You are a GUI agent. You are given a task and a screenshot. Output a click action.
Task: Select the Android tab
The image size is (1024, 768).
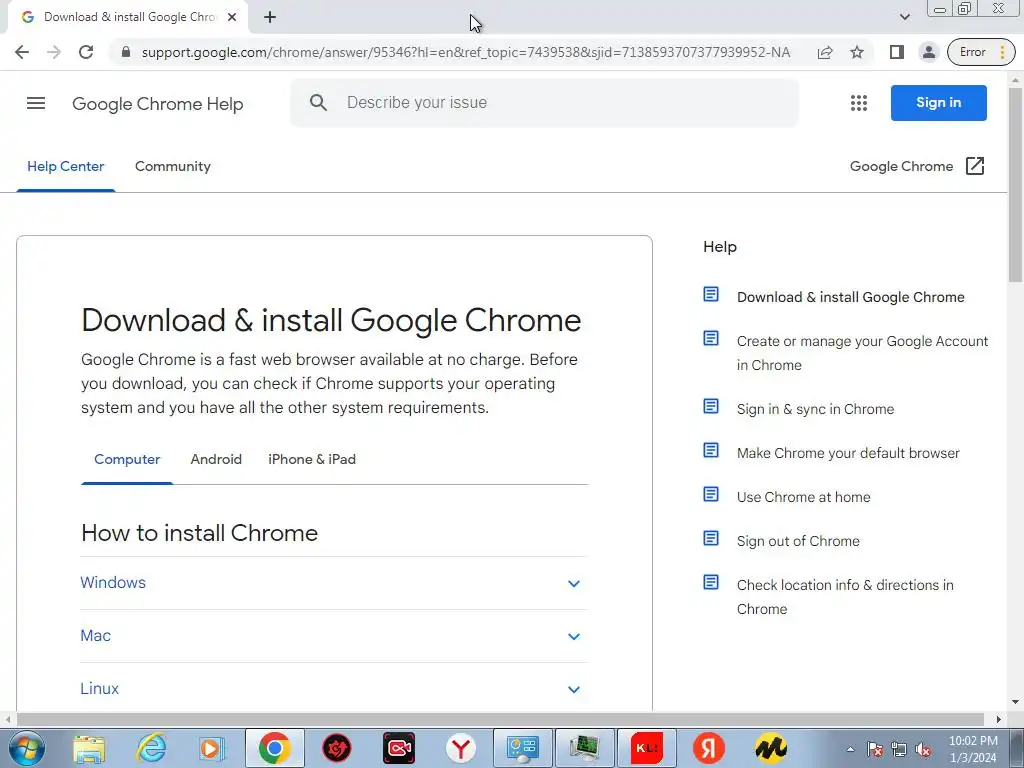pos(216,459)
